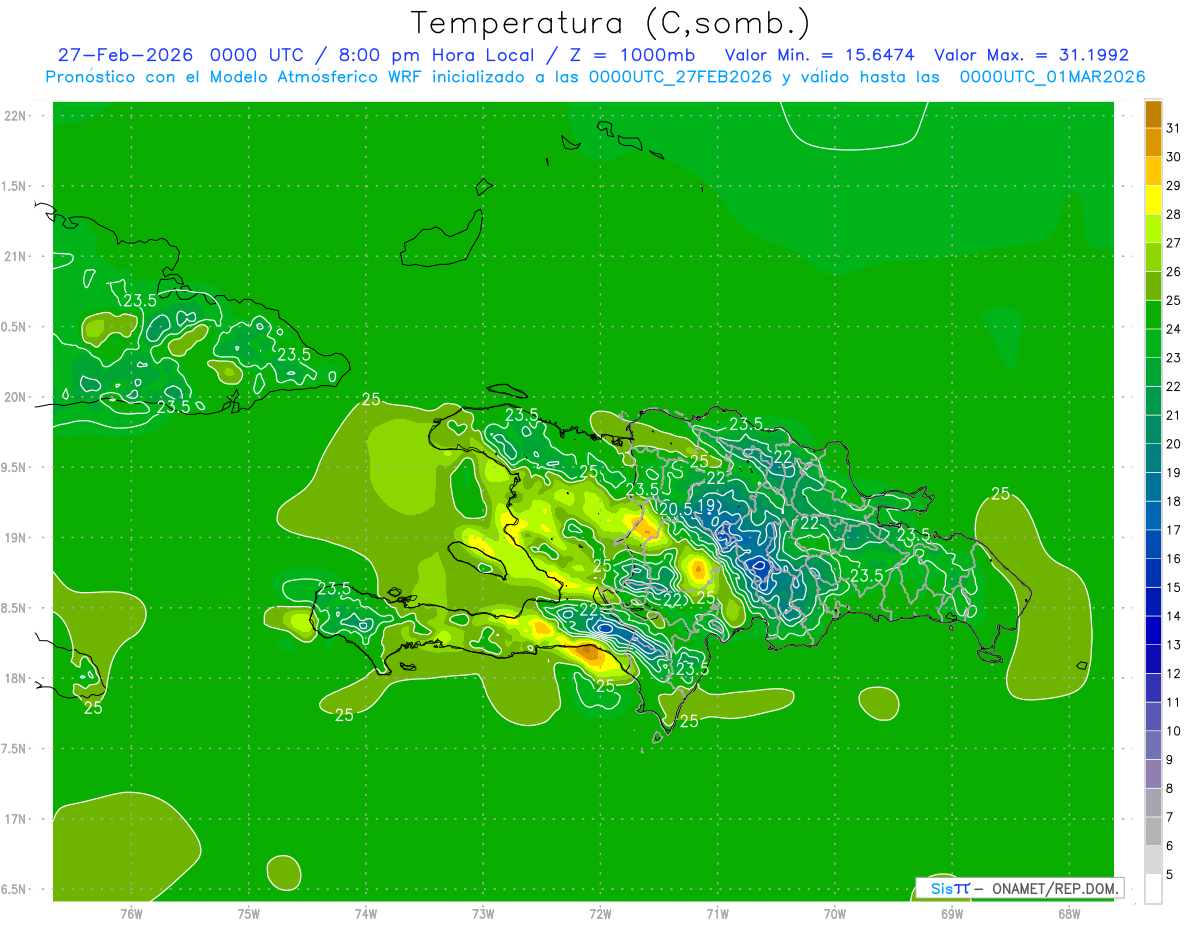Click color scale swatch between 24 and 25
Image resolution: width=1200 pixels, height=927 pixels.
(1153, 315)
